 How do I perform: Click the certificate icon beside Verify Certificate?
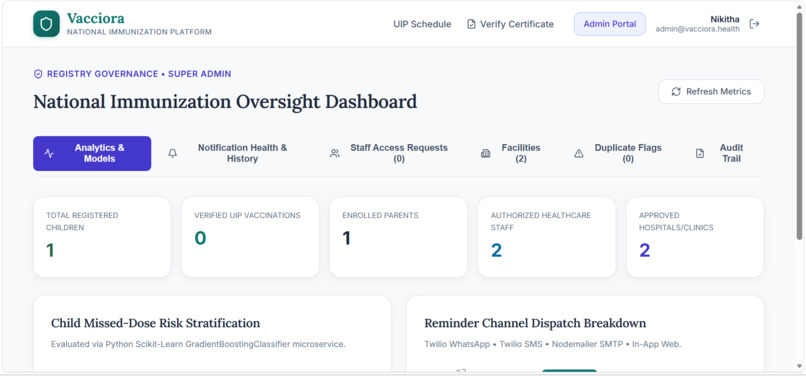pos(471,24)
